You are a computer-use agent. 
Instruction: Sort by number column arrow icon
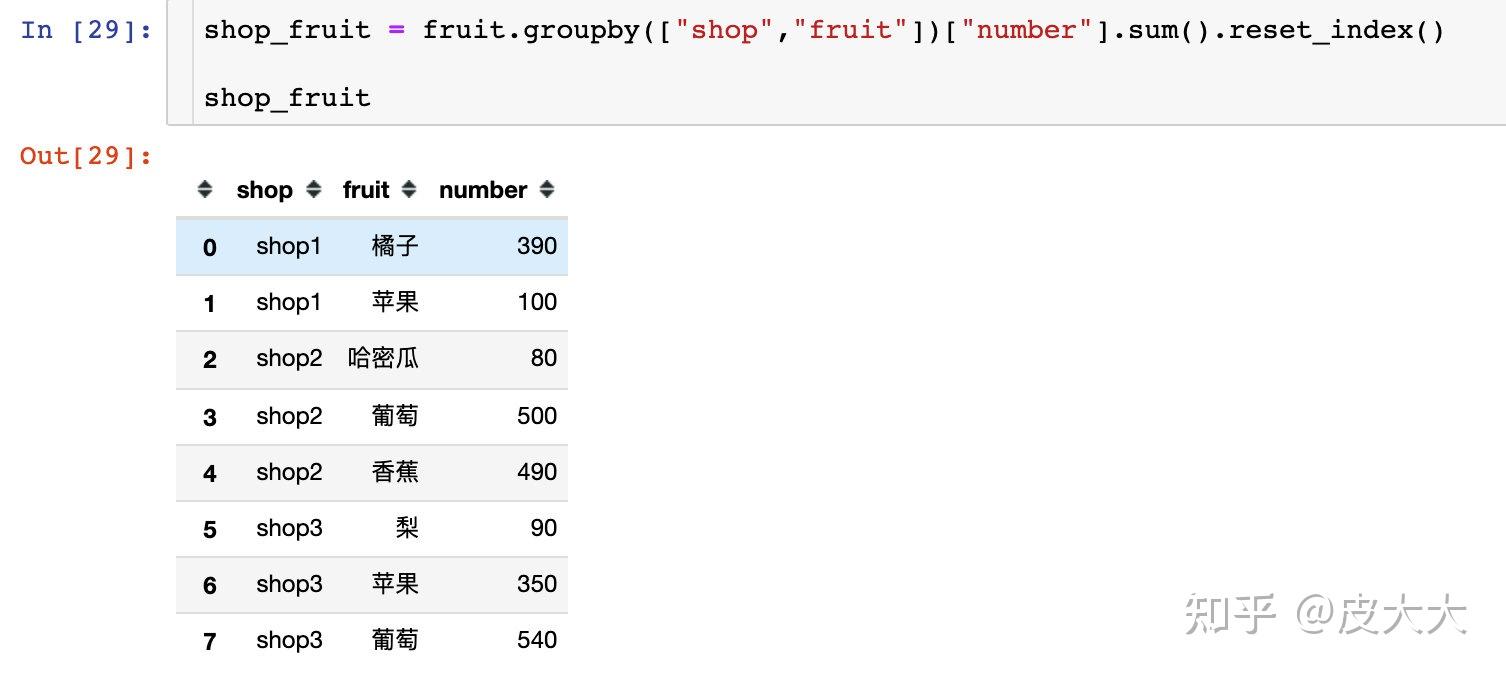pyautogui.click(x=546, y=189)
